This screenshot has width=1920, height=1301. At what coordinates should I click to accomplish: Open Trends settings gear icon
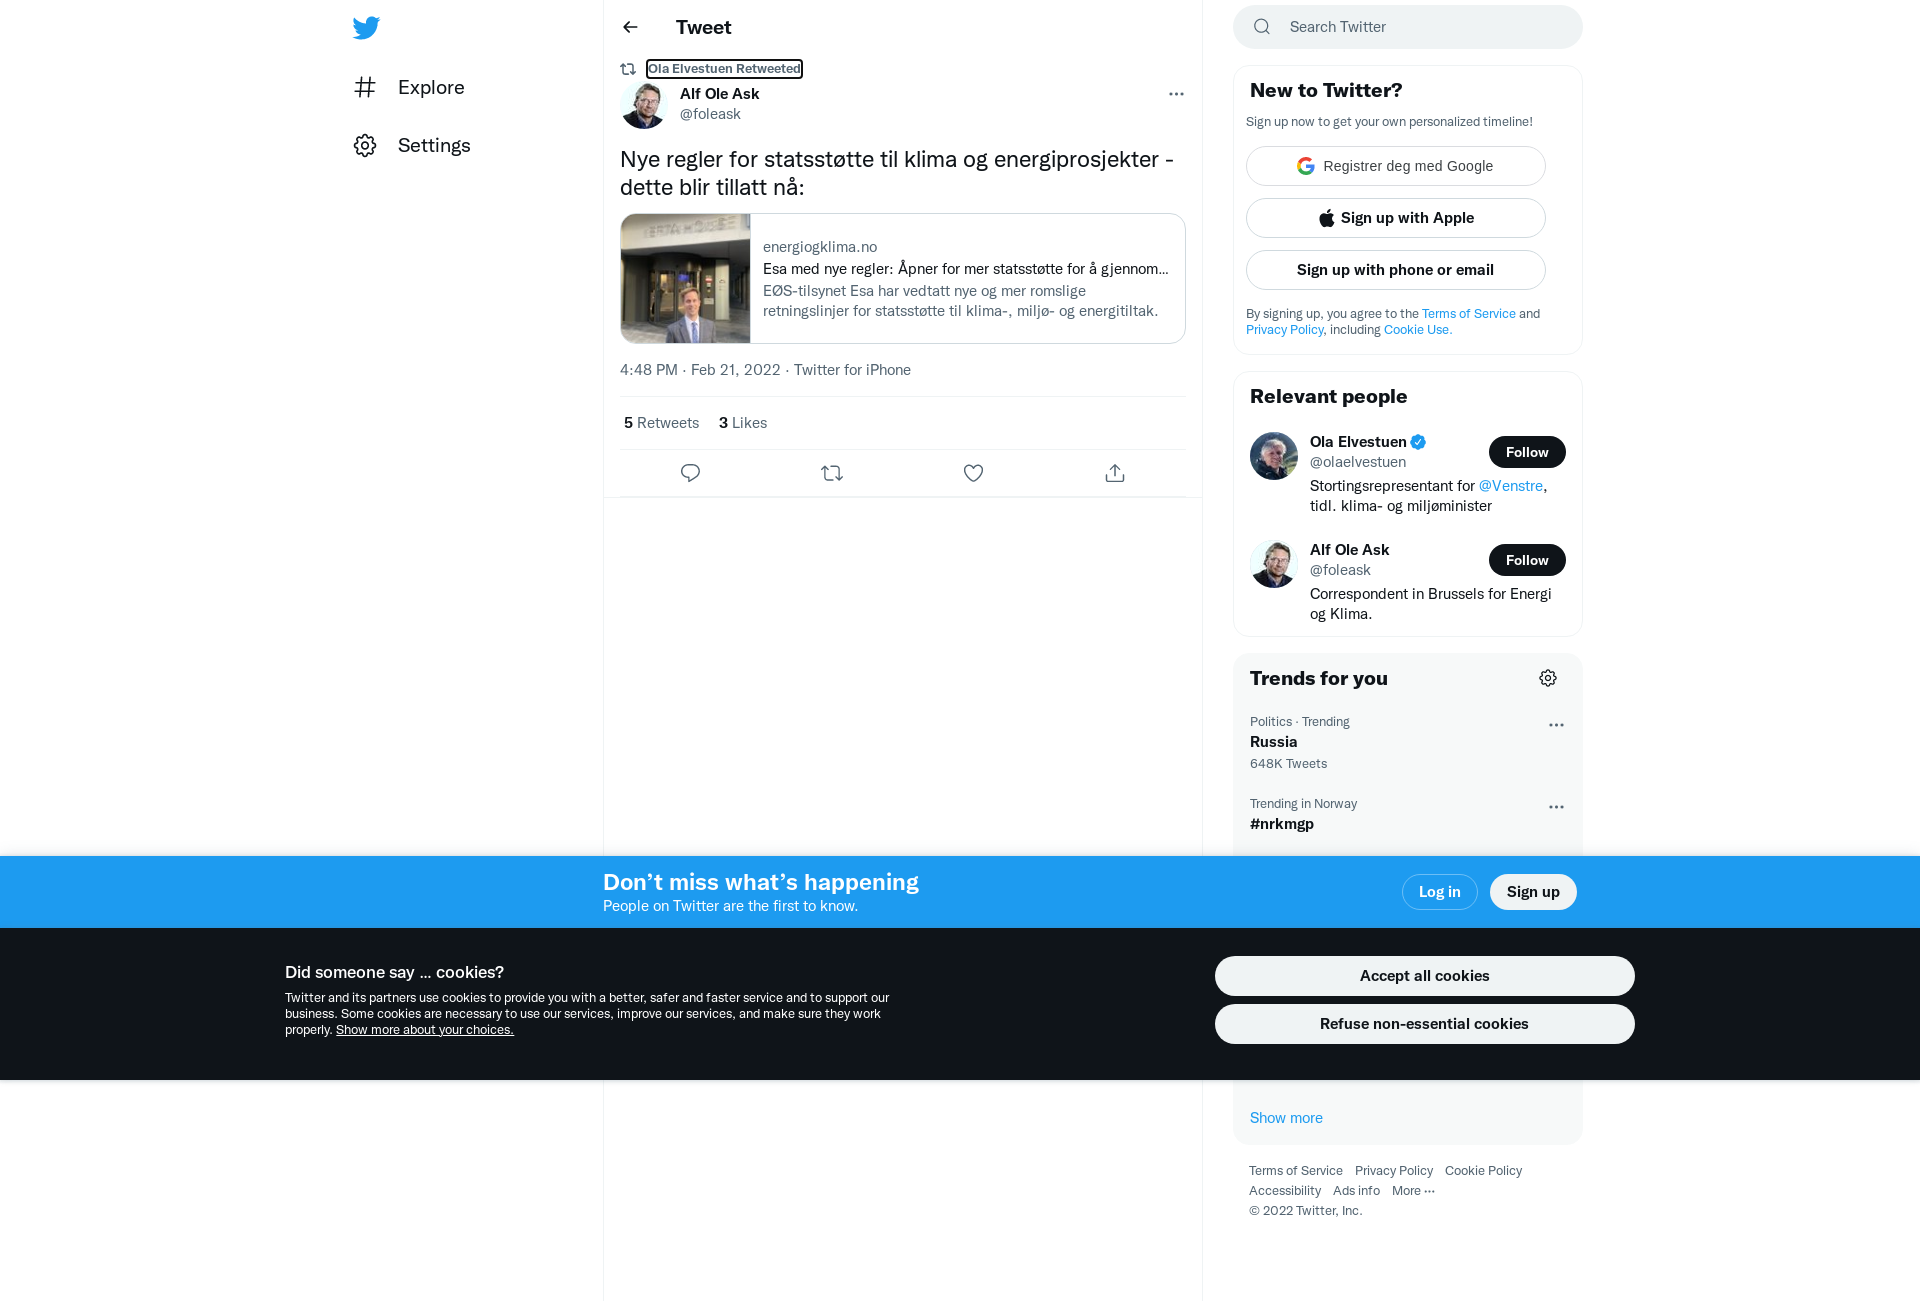coord(1548,678)
